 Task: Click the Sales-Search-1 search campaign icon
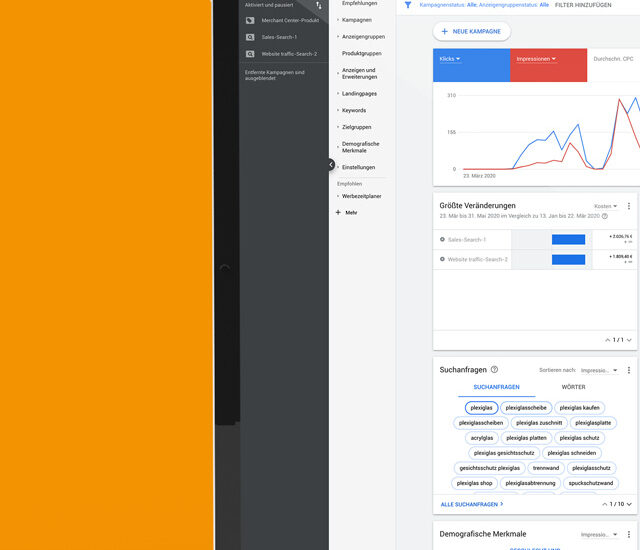(x=250, y=37)
